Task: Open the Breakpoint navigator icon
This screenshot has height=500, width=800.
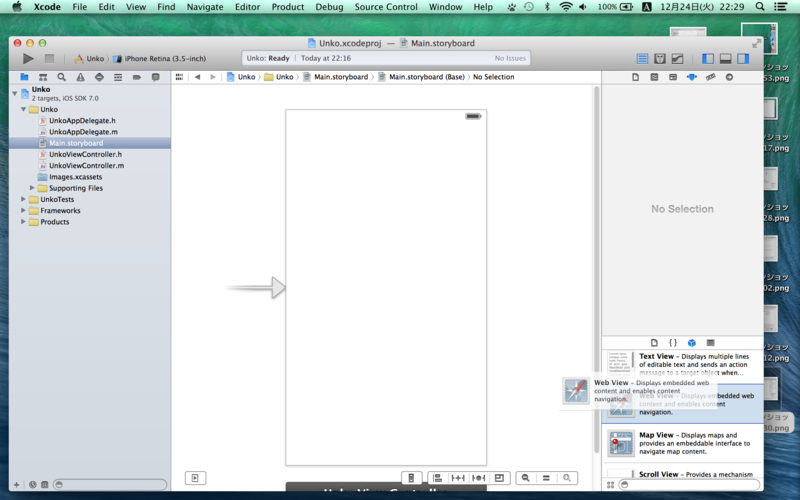Action: click(x=137, y=77)
